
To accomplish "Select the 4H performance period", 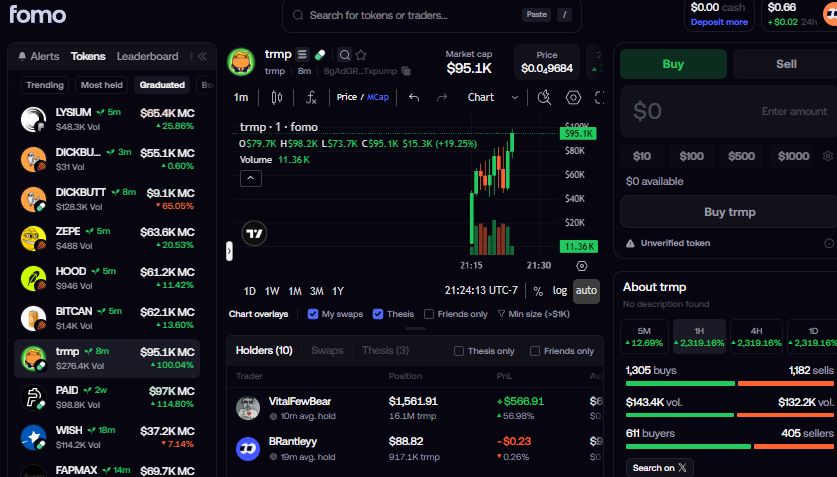I will click(756, 337).
